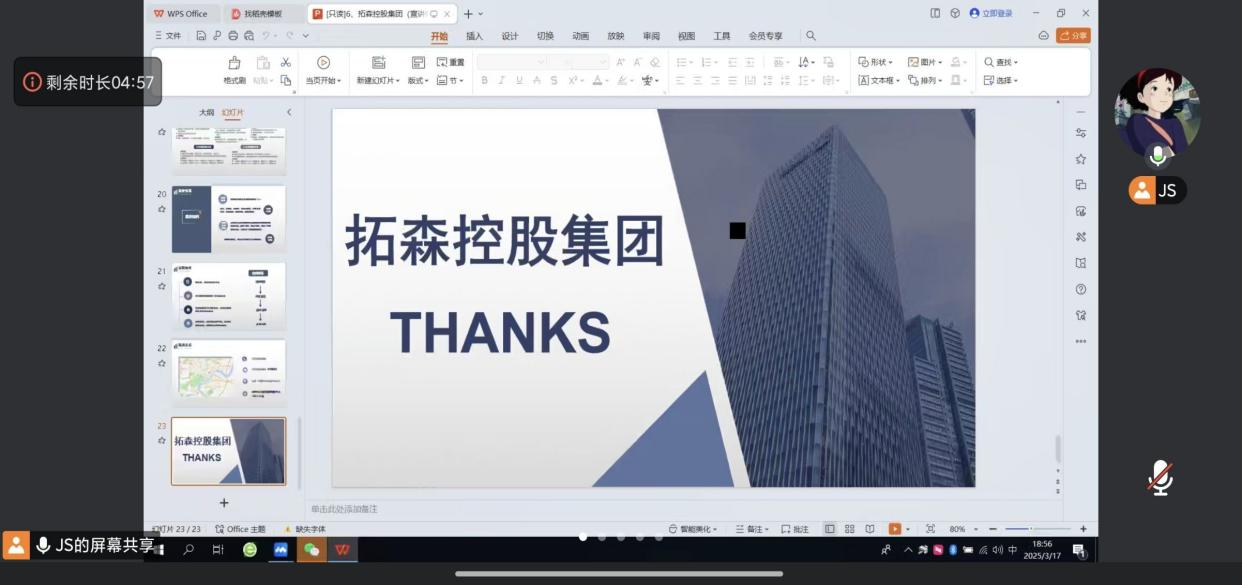The height and width of the screenshot is (585, 1242).
Task: Open the 插入 Insert ribbon tab
Action: point(474,36)
